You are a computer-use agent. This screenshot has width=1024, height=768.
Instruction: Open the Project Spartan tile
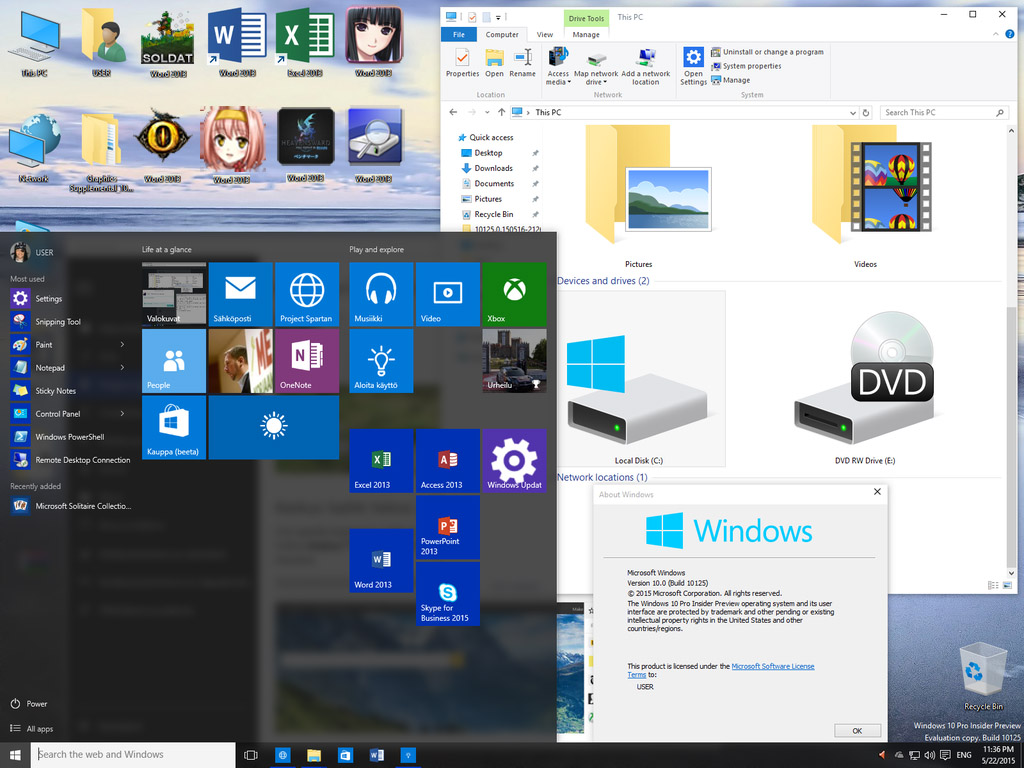click(307, 294)
